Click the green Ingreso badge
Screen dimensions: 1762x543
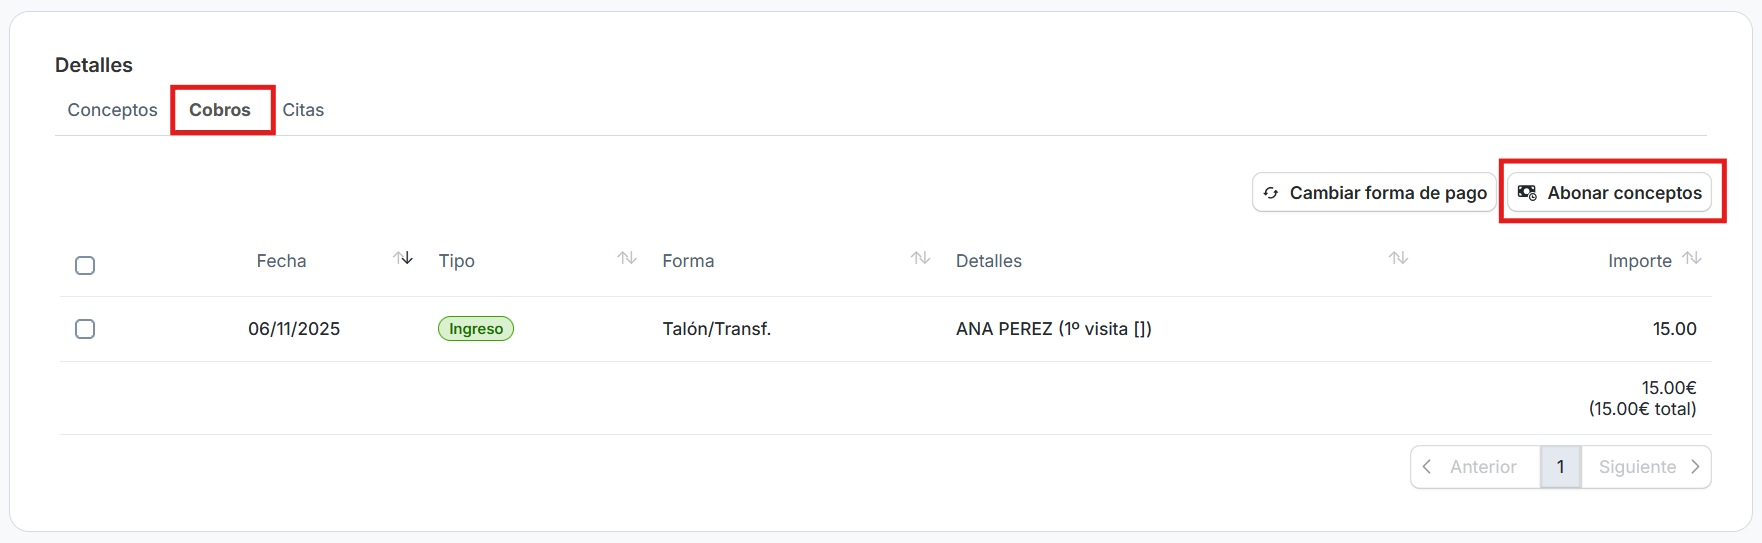(x=476, y=329)
